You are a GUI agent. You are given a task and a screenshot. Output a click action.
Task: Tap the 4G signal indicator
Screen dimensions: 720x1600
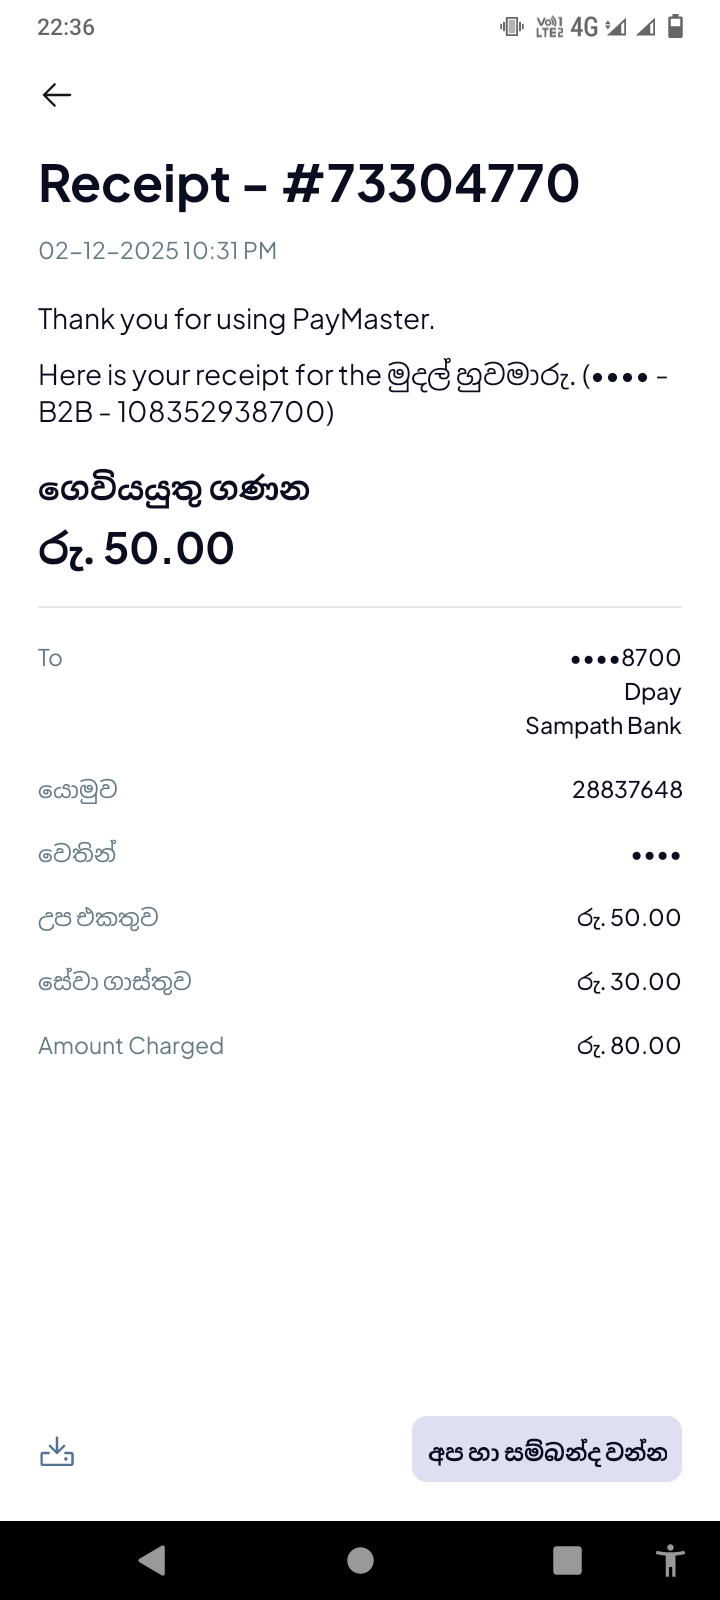coord(585,27)
